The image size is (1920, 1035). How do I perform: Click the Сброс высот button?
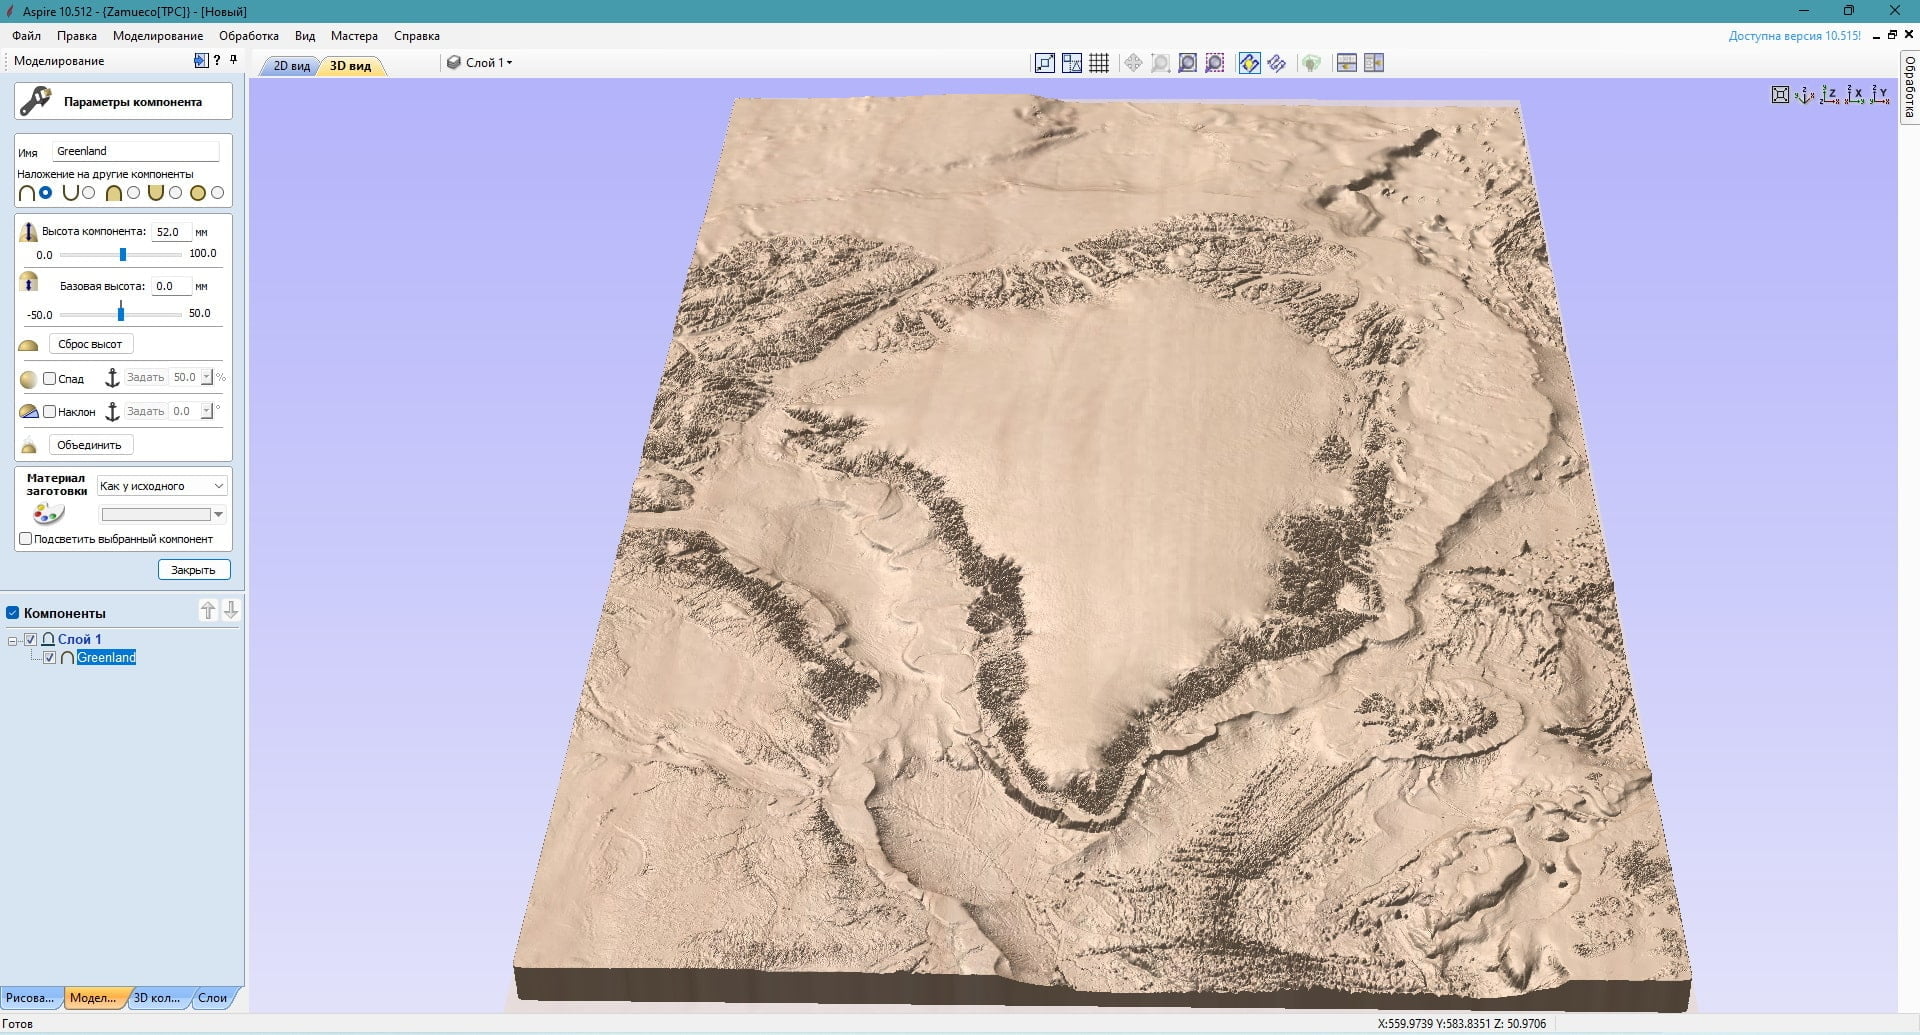click(x=90, y=344)
